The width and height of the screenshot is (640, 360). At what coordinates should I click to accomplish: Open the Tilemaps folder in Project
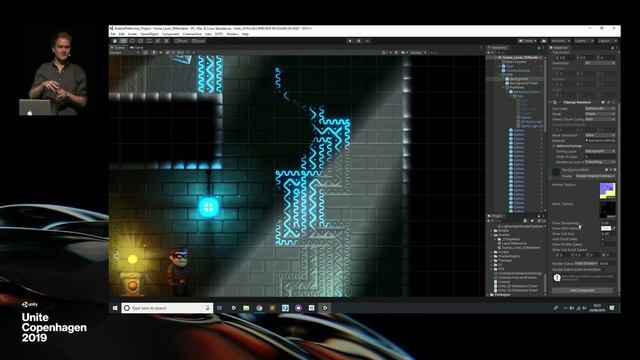point(505,260)
